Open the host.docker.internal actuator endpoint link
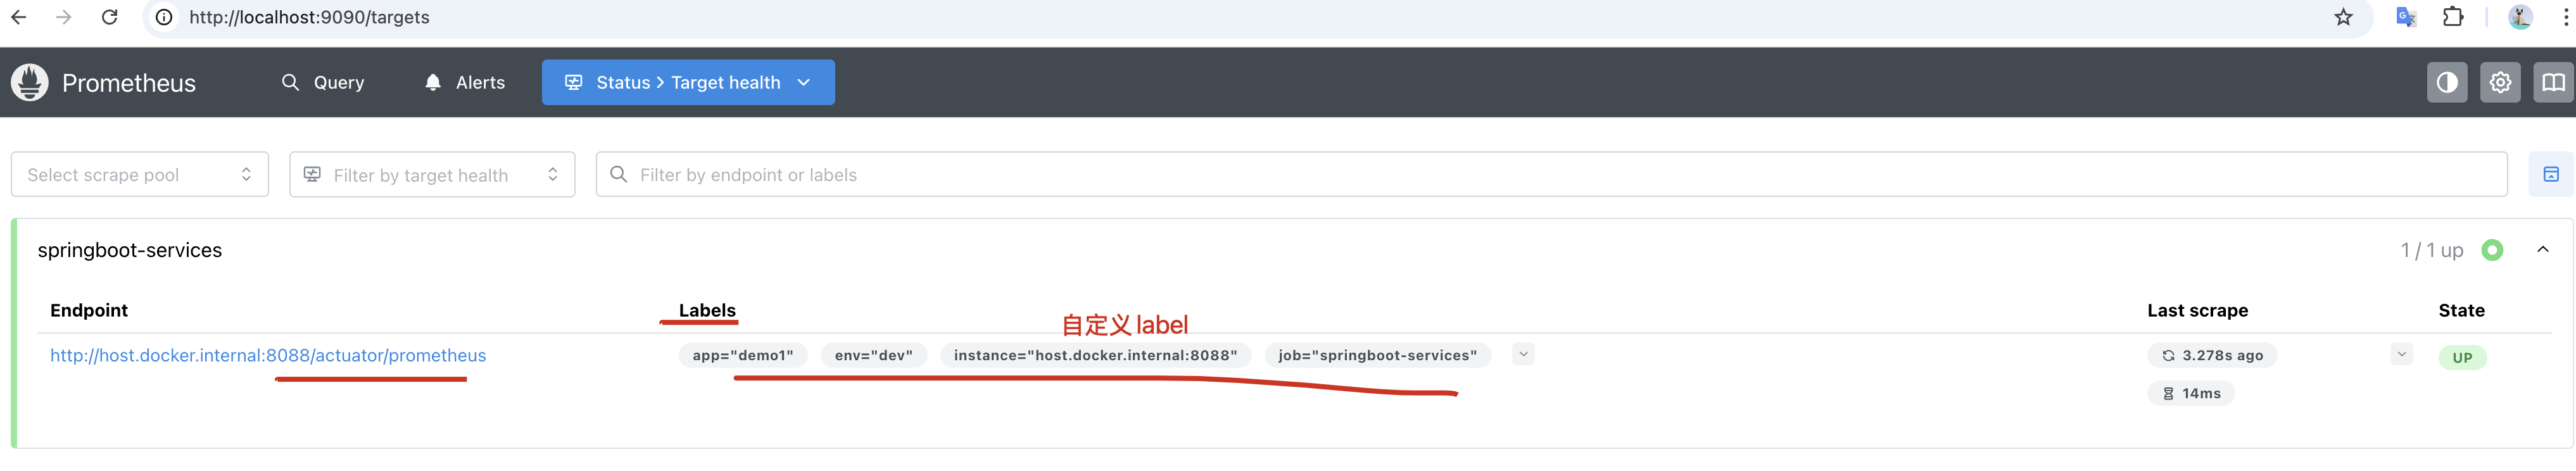2576x471 pixels. pyautogui.click(x=268, y=355)
